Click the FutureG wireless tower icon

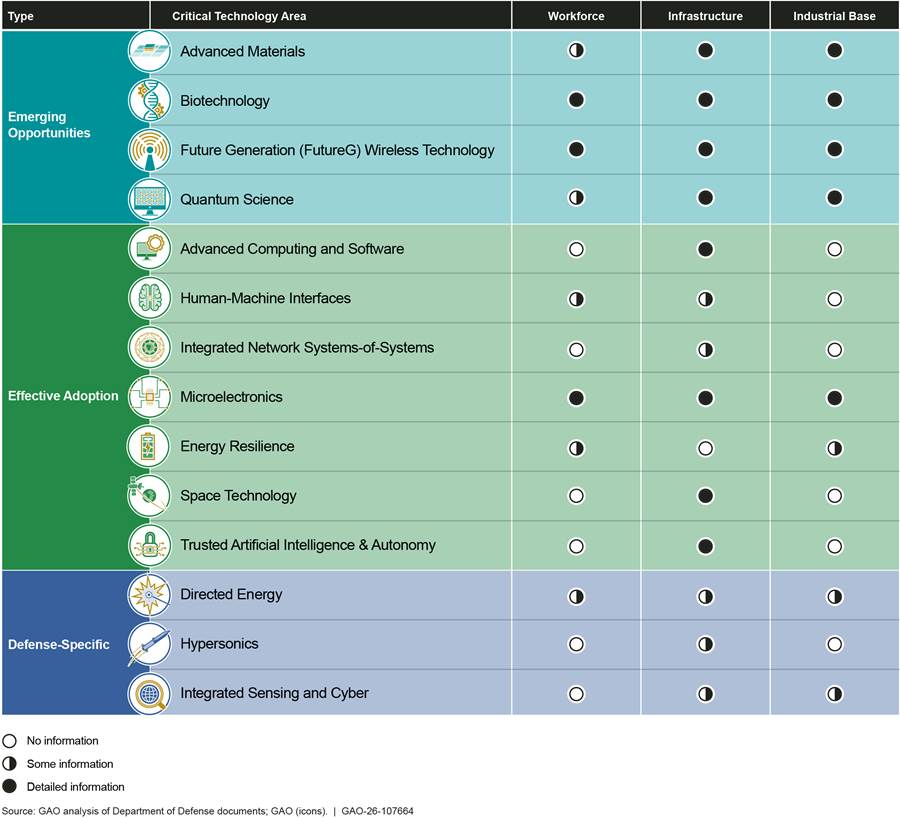coord(148,150)
